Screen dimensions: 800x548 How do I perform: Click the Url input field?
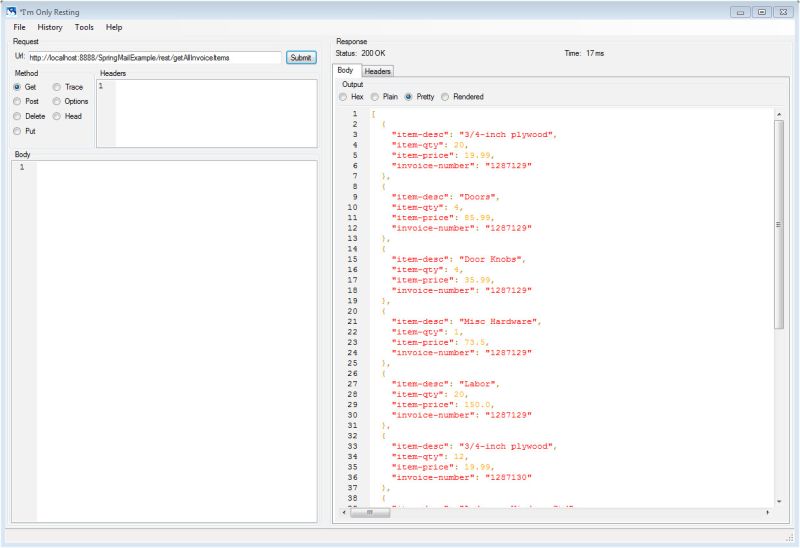(x=154, y=58)
